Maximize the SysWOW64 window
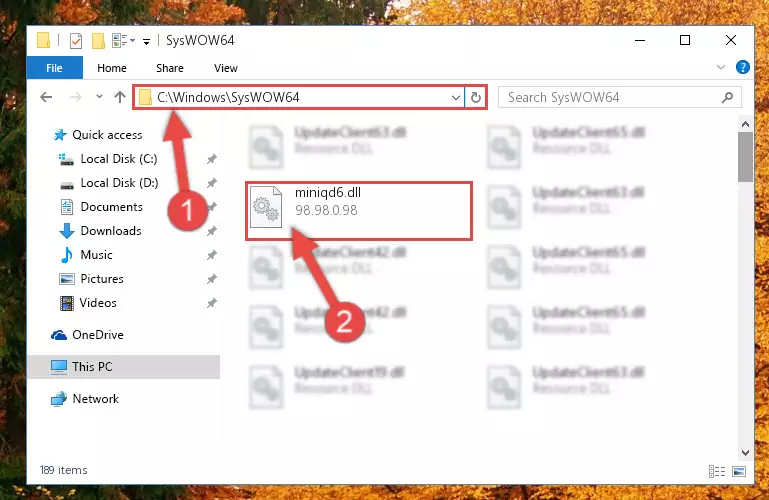The image size is (769, 500). pos(685,40)
